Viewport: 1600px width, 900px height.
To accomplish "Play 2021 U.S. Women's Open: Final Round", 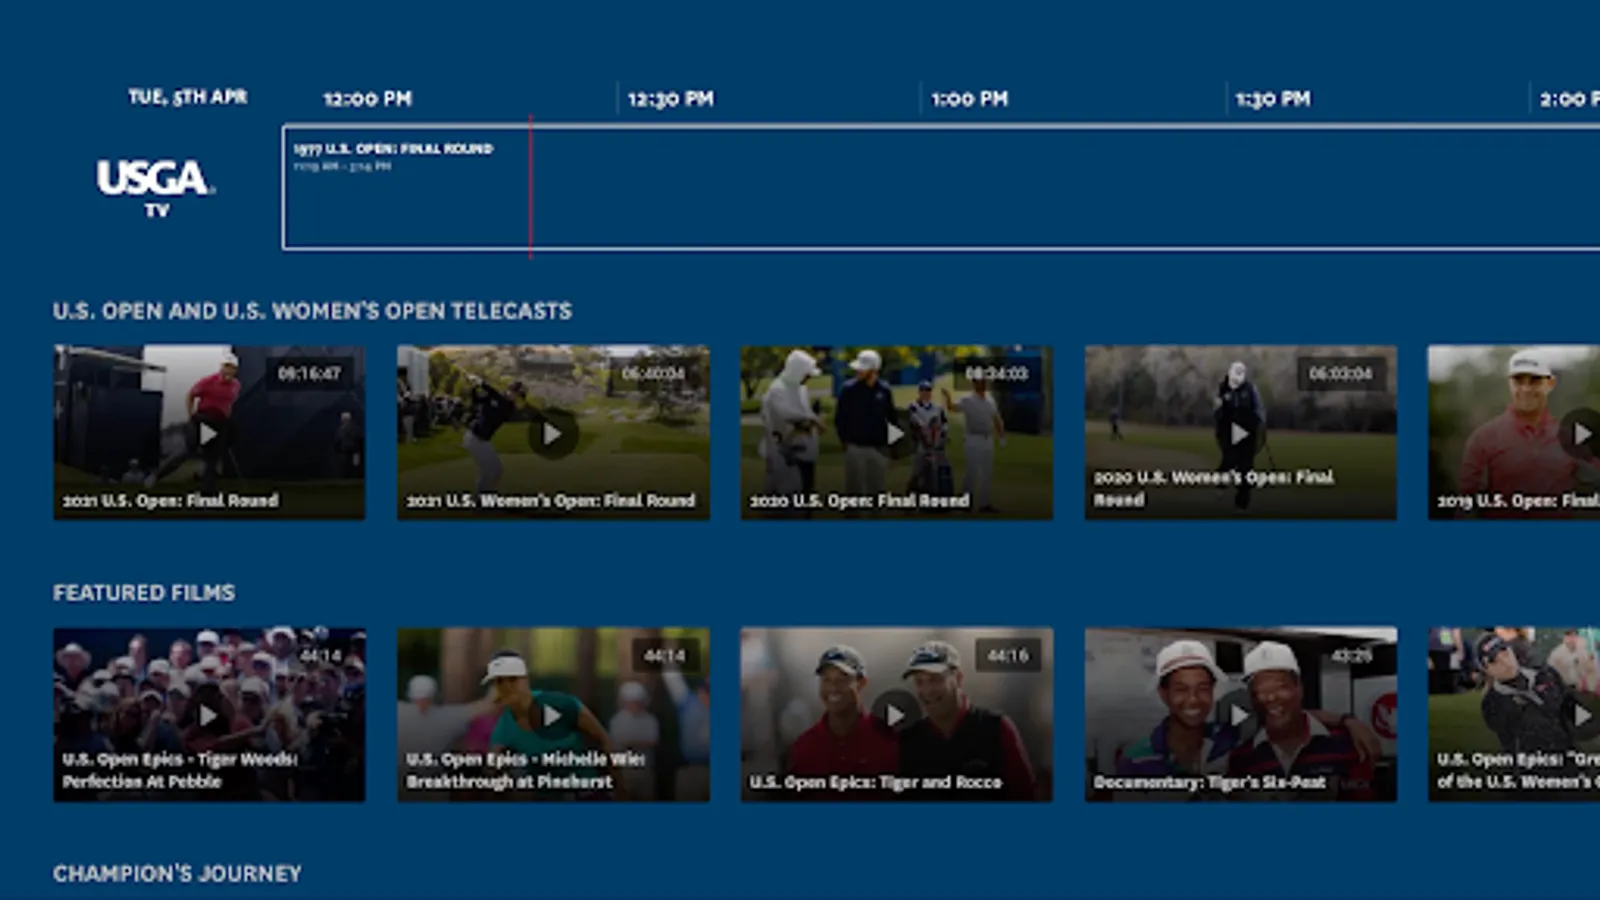I will click(x=552, y=434).
